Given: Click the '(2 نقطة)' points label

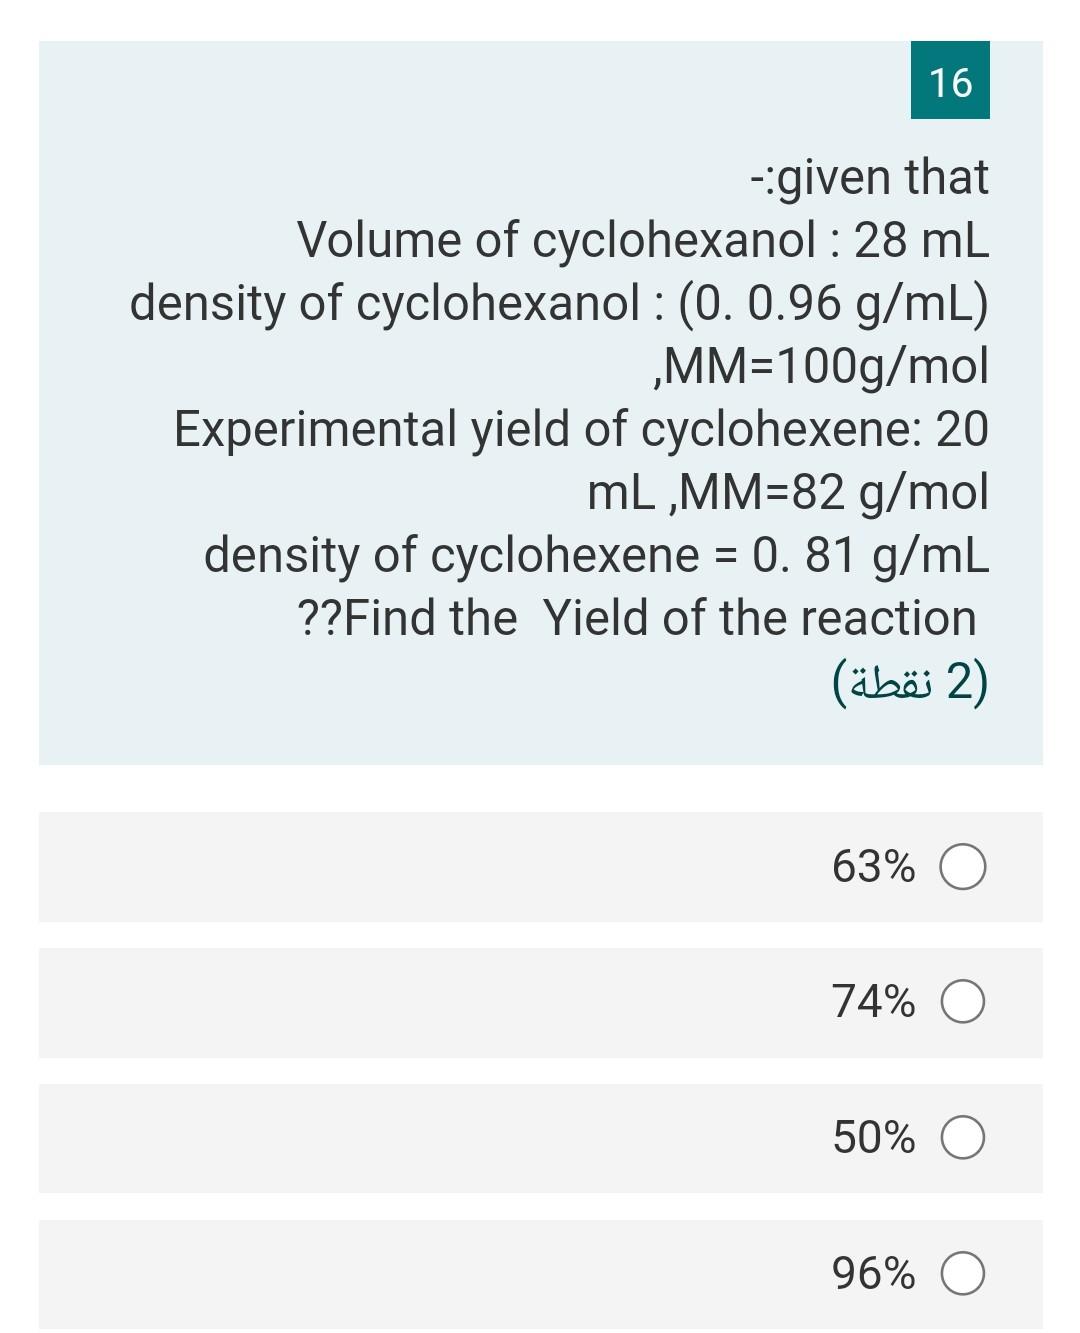Looking at the screenshot, I should pos(910,681).
